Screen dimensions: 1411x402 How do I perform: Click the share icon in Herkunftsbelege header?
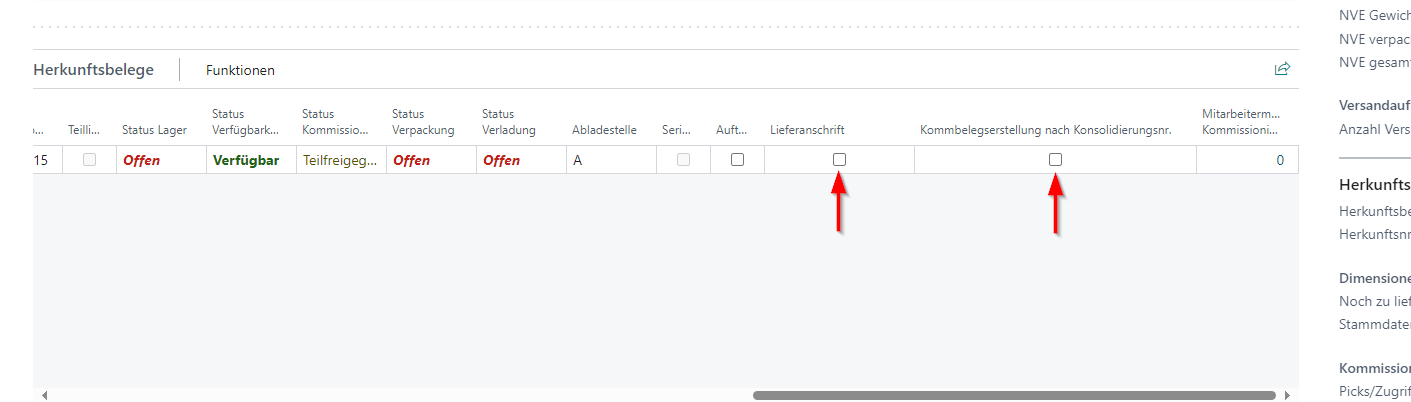click(1282, 69)
